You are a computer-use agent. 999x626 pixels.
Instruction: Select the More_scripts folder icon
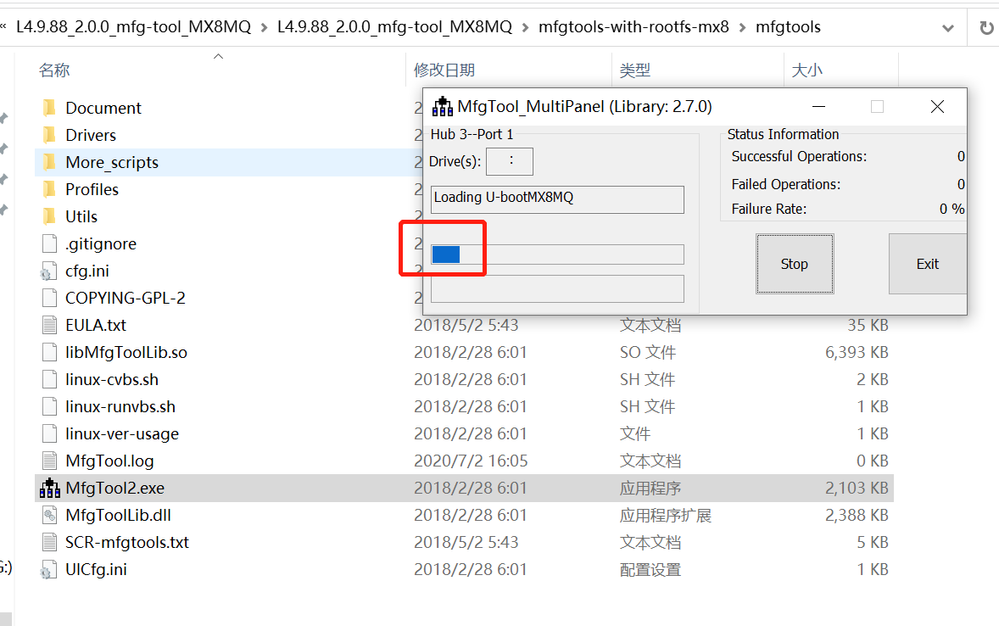49,162
